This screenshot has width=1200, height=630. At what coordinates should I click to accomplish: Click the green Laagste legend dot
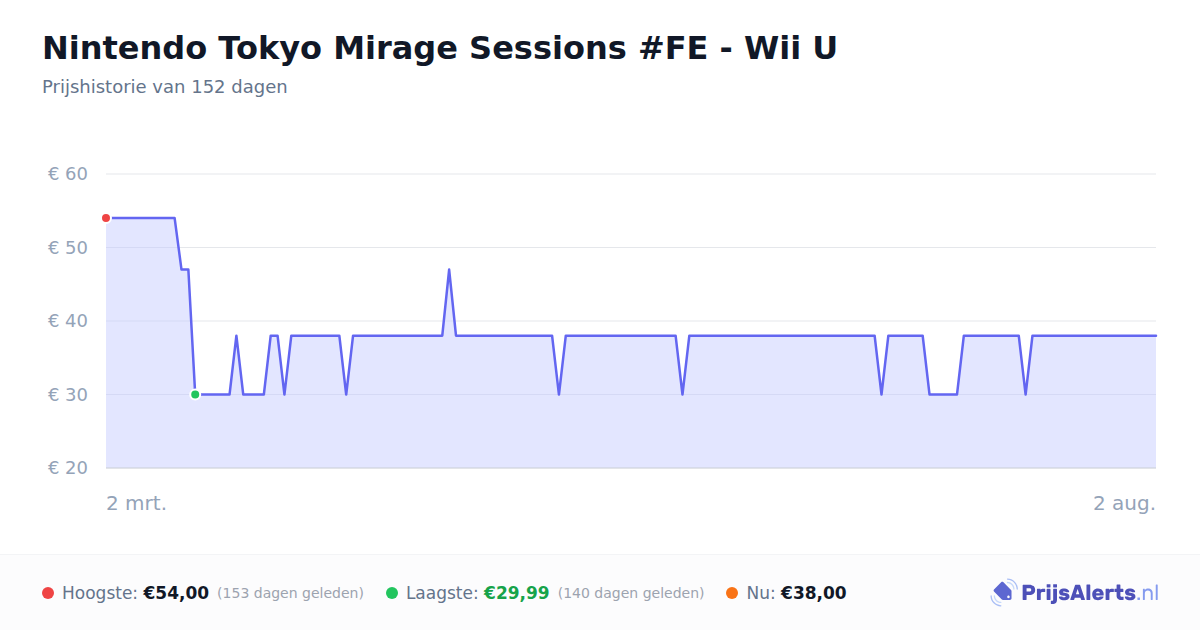click(x=392, y=593)
